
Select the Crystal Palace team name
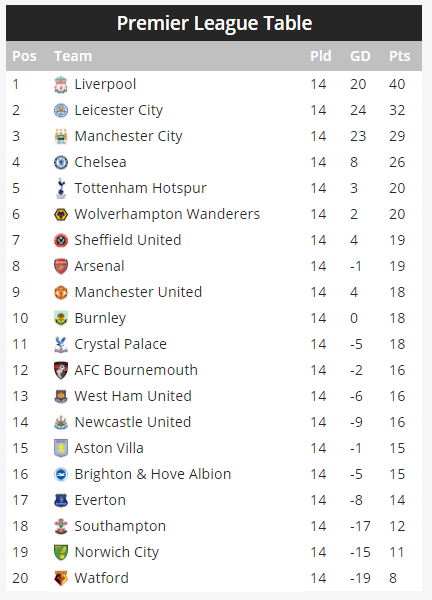tap(121, 344)
